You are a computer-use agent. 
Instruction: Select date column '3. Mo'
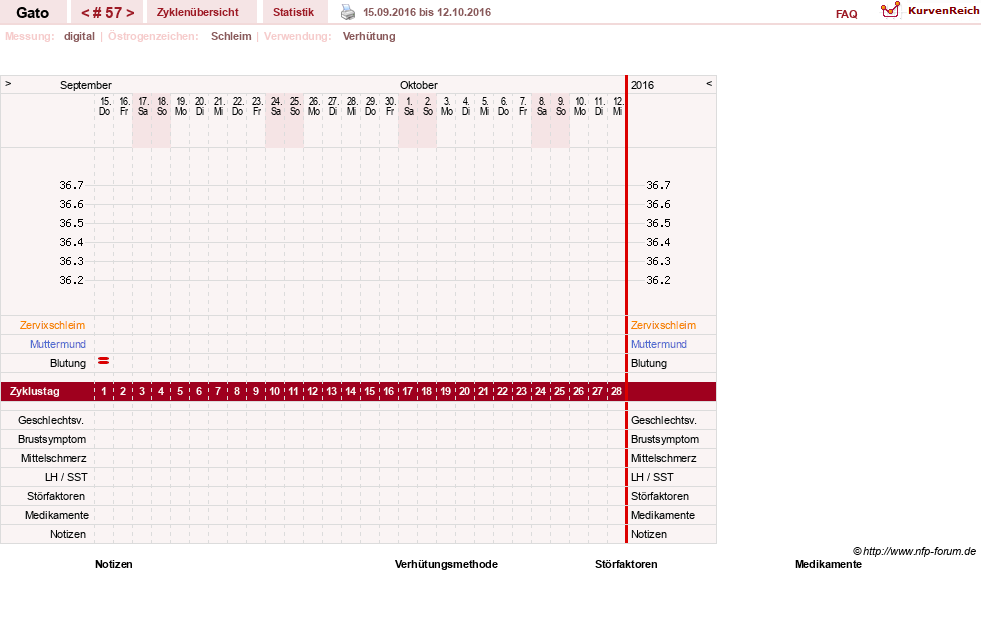(x=447, y=106)
